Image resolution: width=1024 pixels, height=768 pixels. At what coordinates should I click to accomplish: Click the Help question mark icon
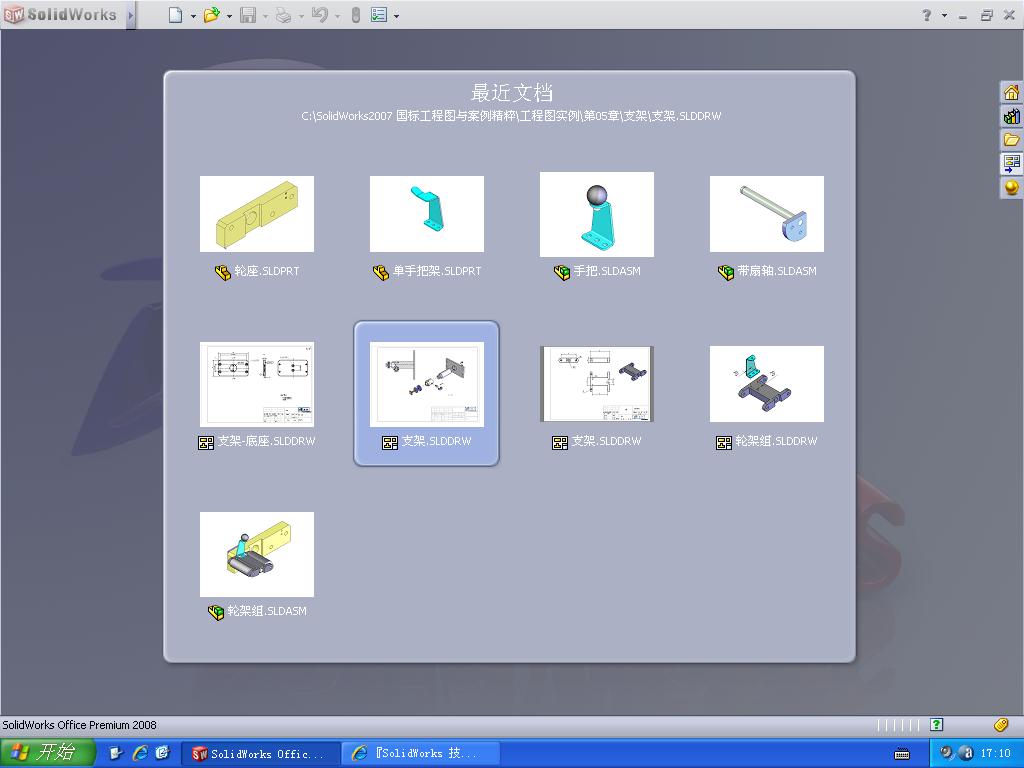tap(926, 14)
